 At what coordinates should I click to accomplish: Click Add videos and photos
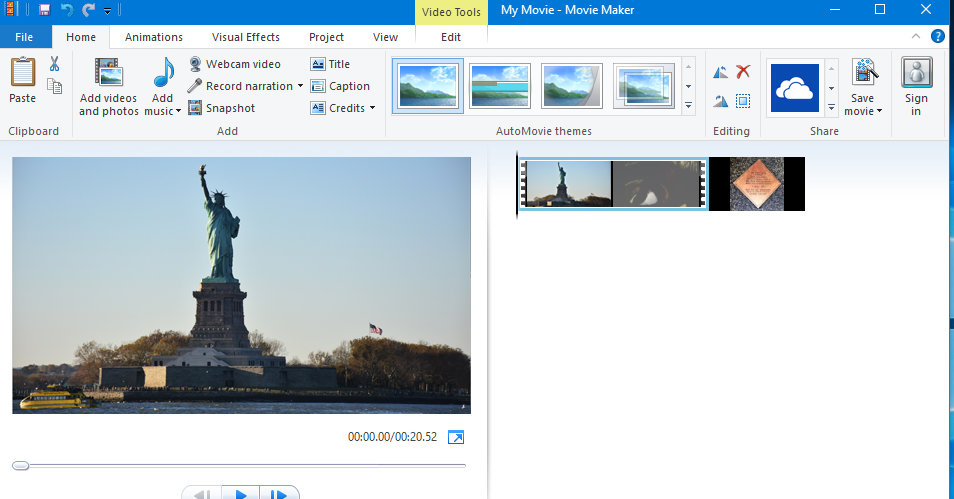109,86
